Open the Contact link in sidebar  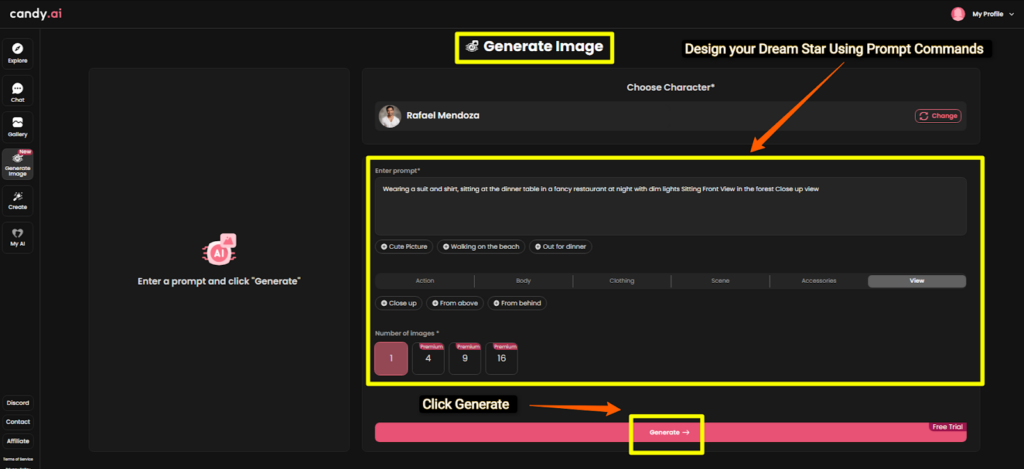18,422
